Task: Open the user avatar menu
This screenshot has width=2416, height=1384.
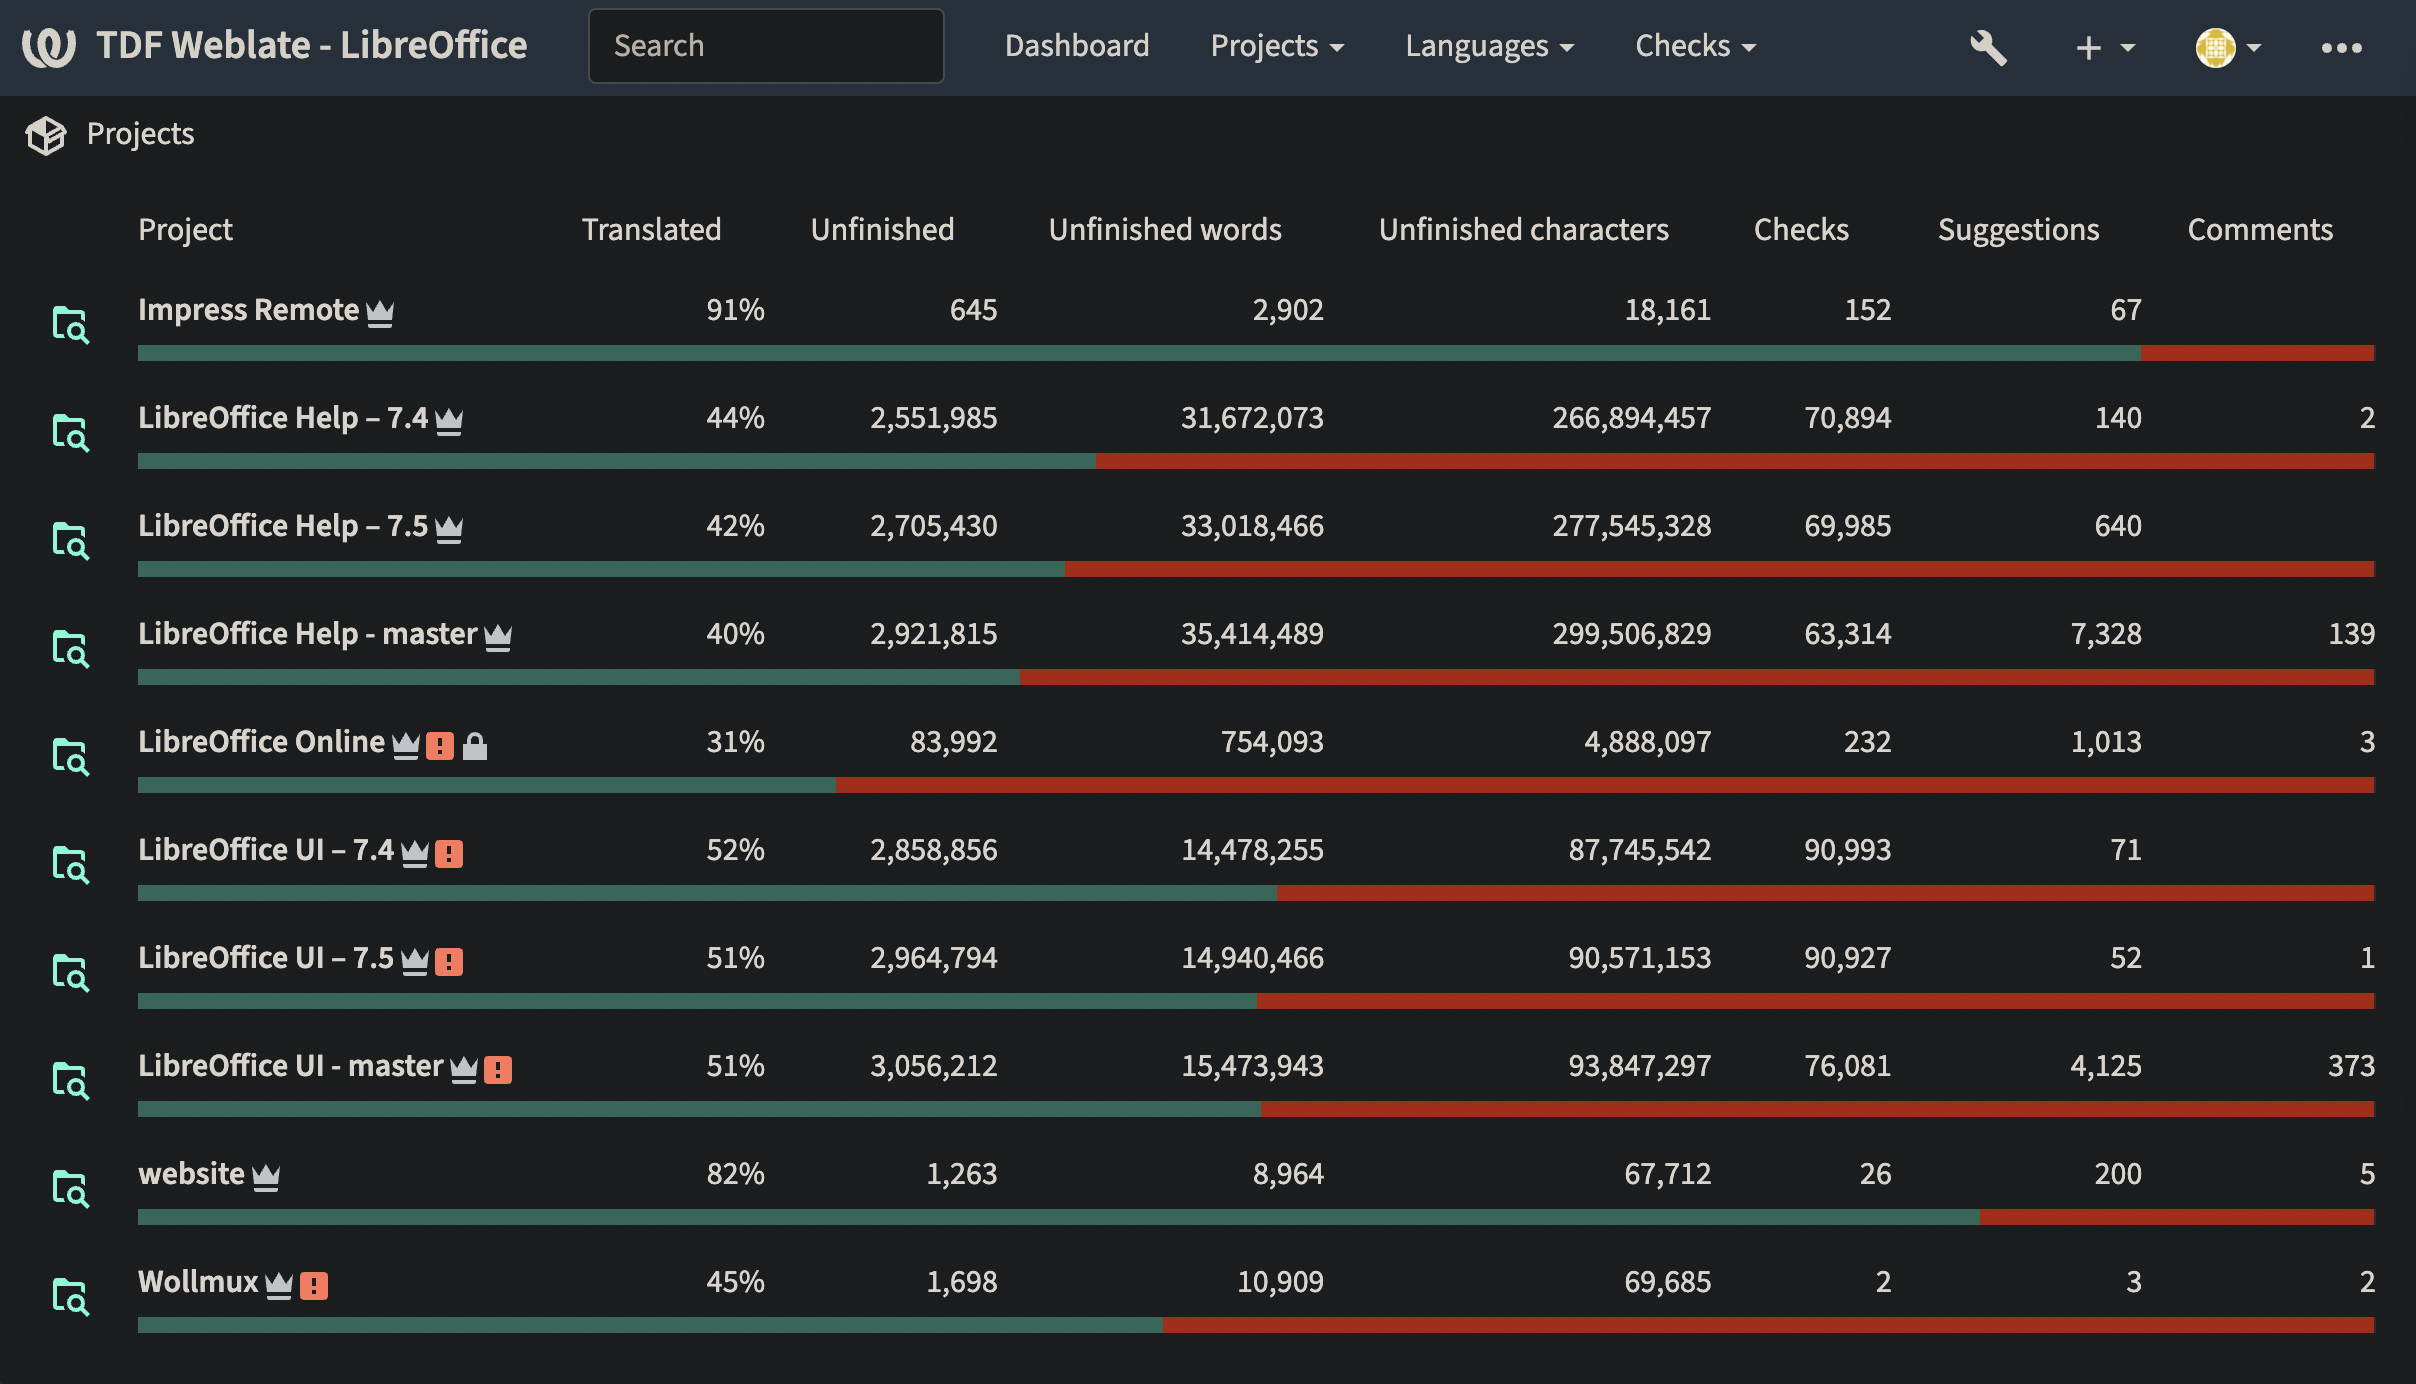Action: coord(2228,47)
